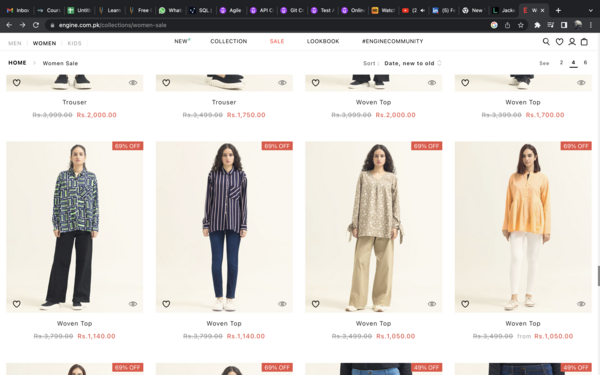
Task: Quick view the Rs.1,750 Trouser
Action: point(282,83)
